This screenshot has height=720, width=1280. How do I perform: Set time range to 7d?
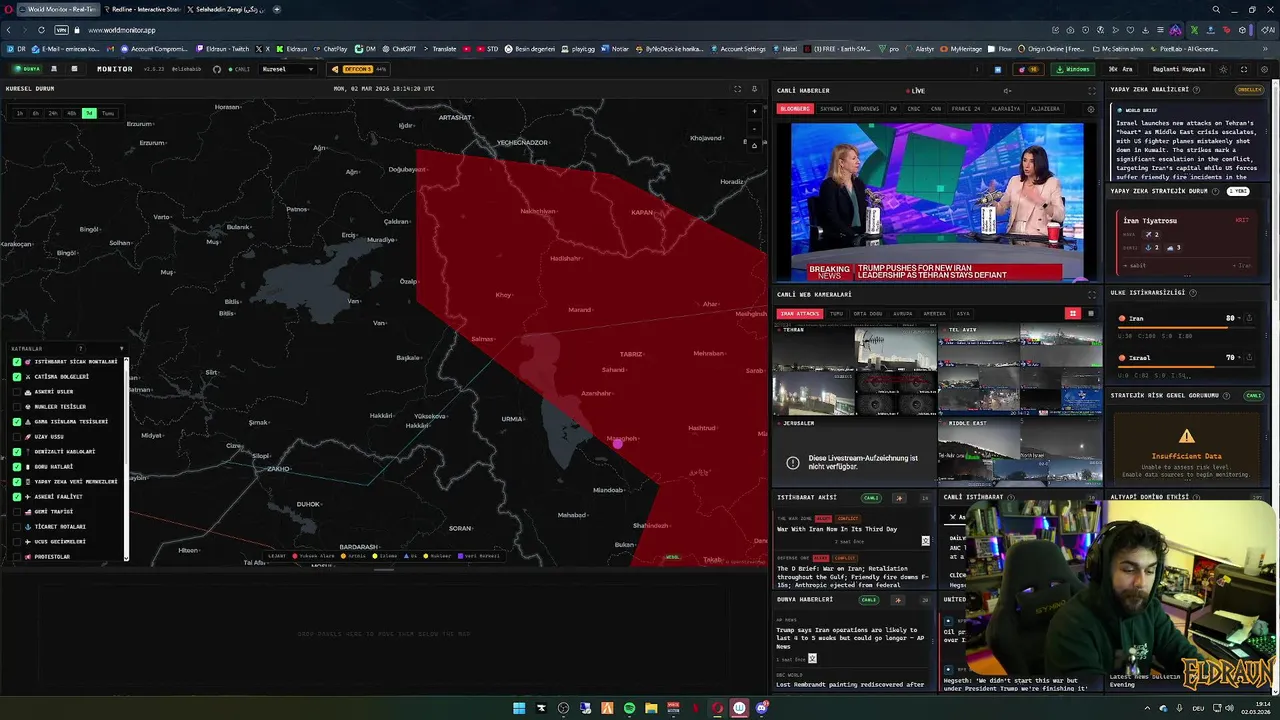pos(89,113)
